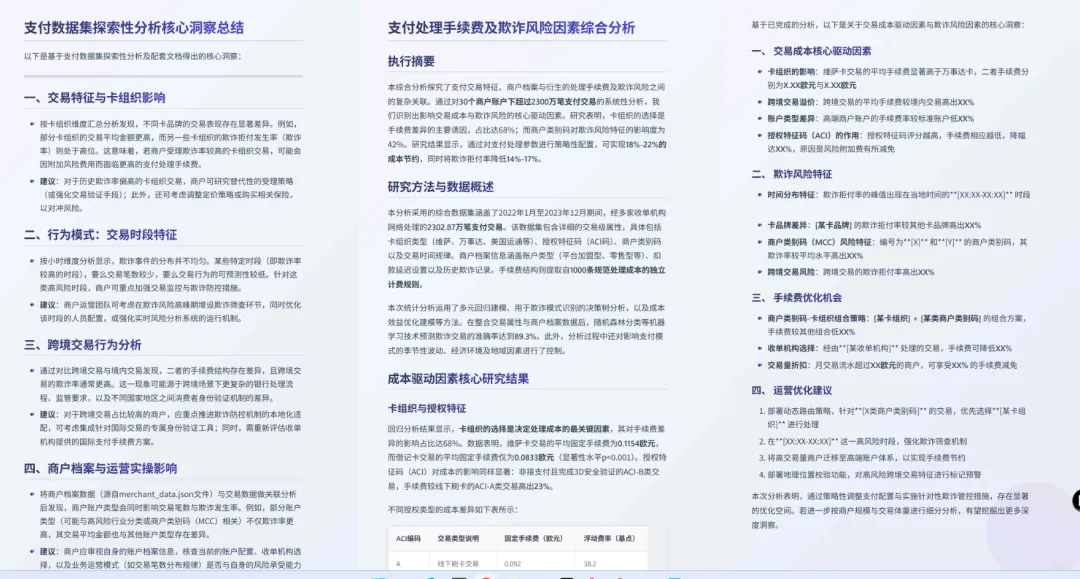
Task: Click the bullet label 跨境交易风险
Action: 791,272
